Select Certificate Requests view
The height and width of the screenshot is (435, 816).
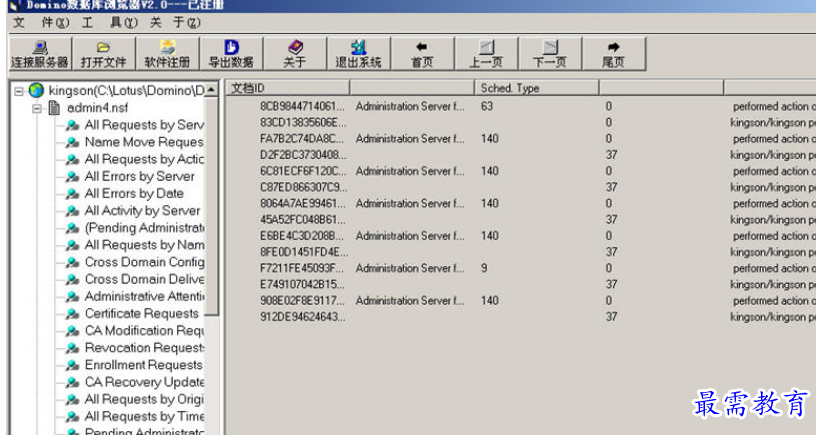click(x=142, y=313)
